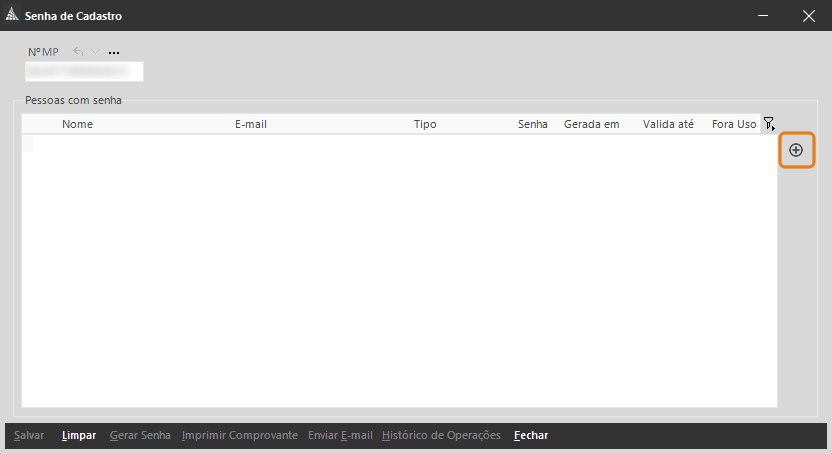Viewport: 832px width, 454px height.
Task: Click Imprimir Comprovante button
Action: 239,435
